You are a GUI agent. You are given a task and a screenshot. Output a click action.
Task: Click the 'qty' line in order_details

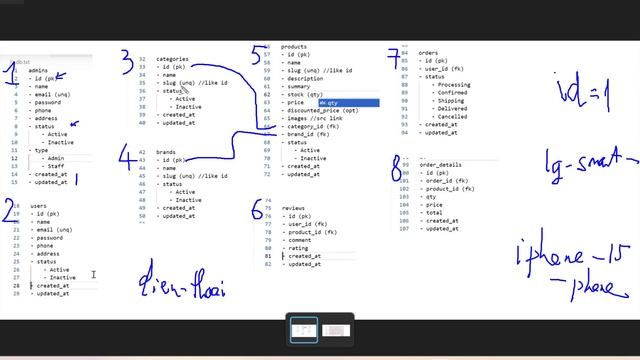coord(431,196)
